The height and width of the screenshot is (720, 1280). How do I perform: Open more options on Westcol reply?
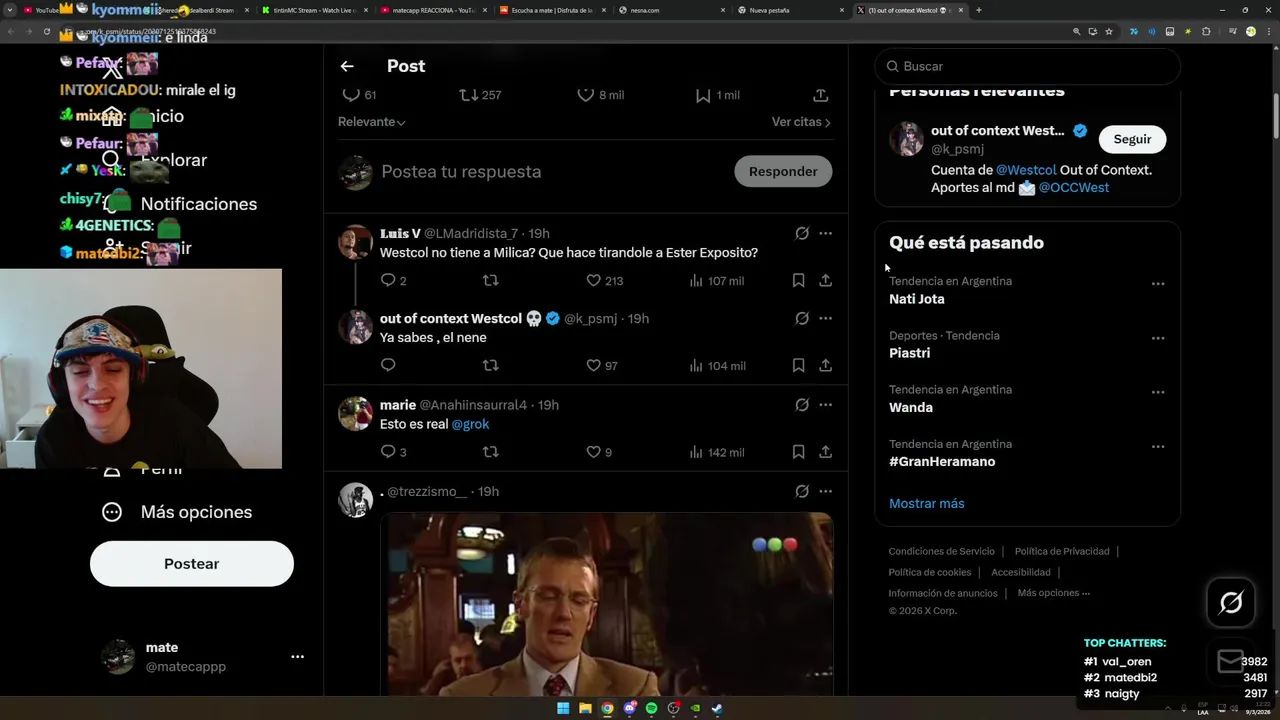pyautogui.click(x=825, y=318)
